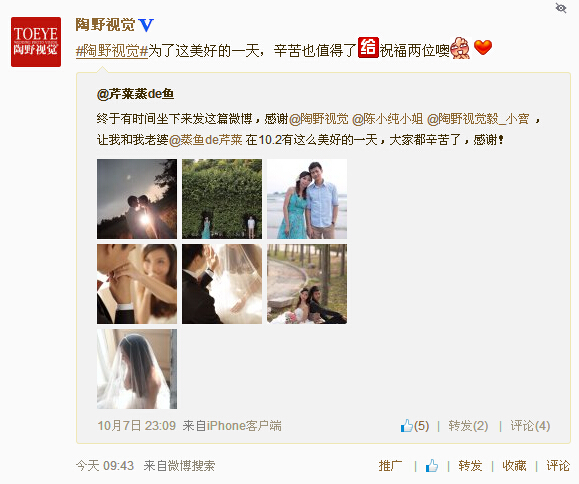The image size is (579, 484).
Task: Click the blushing face emoticon
Action: [460, 48]
